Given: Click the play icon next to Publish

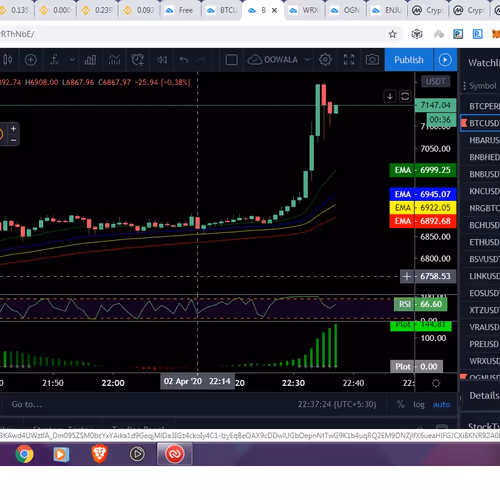Looking at the screenshot, I should tap(445, 60).
